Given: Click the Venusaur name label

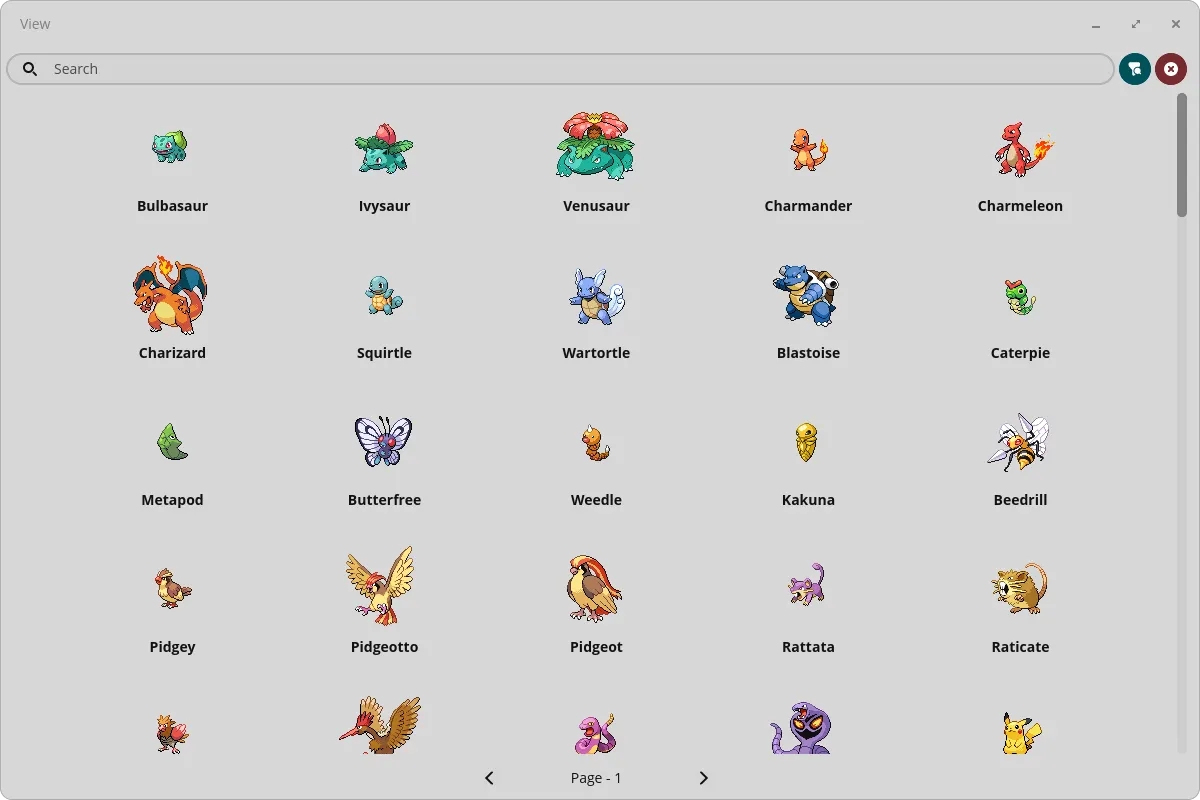Looking at the screenshot, I should coord(596,206).
